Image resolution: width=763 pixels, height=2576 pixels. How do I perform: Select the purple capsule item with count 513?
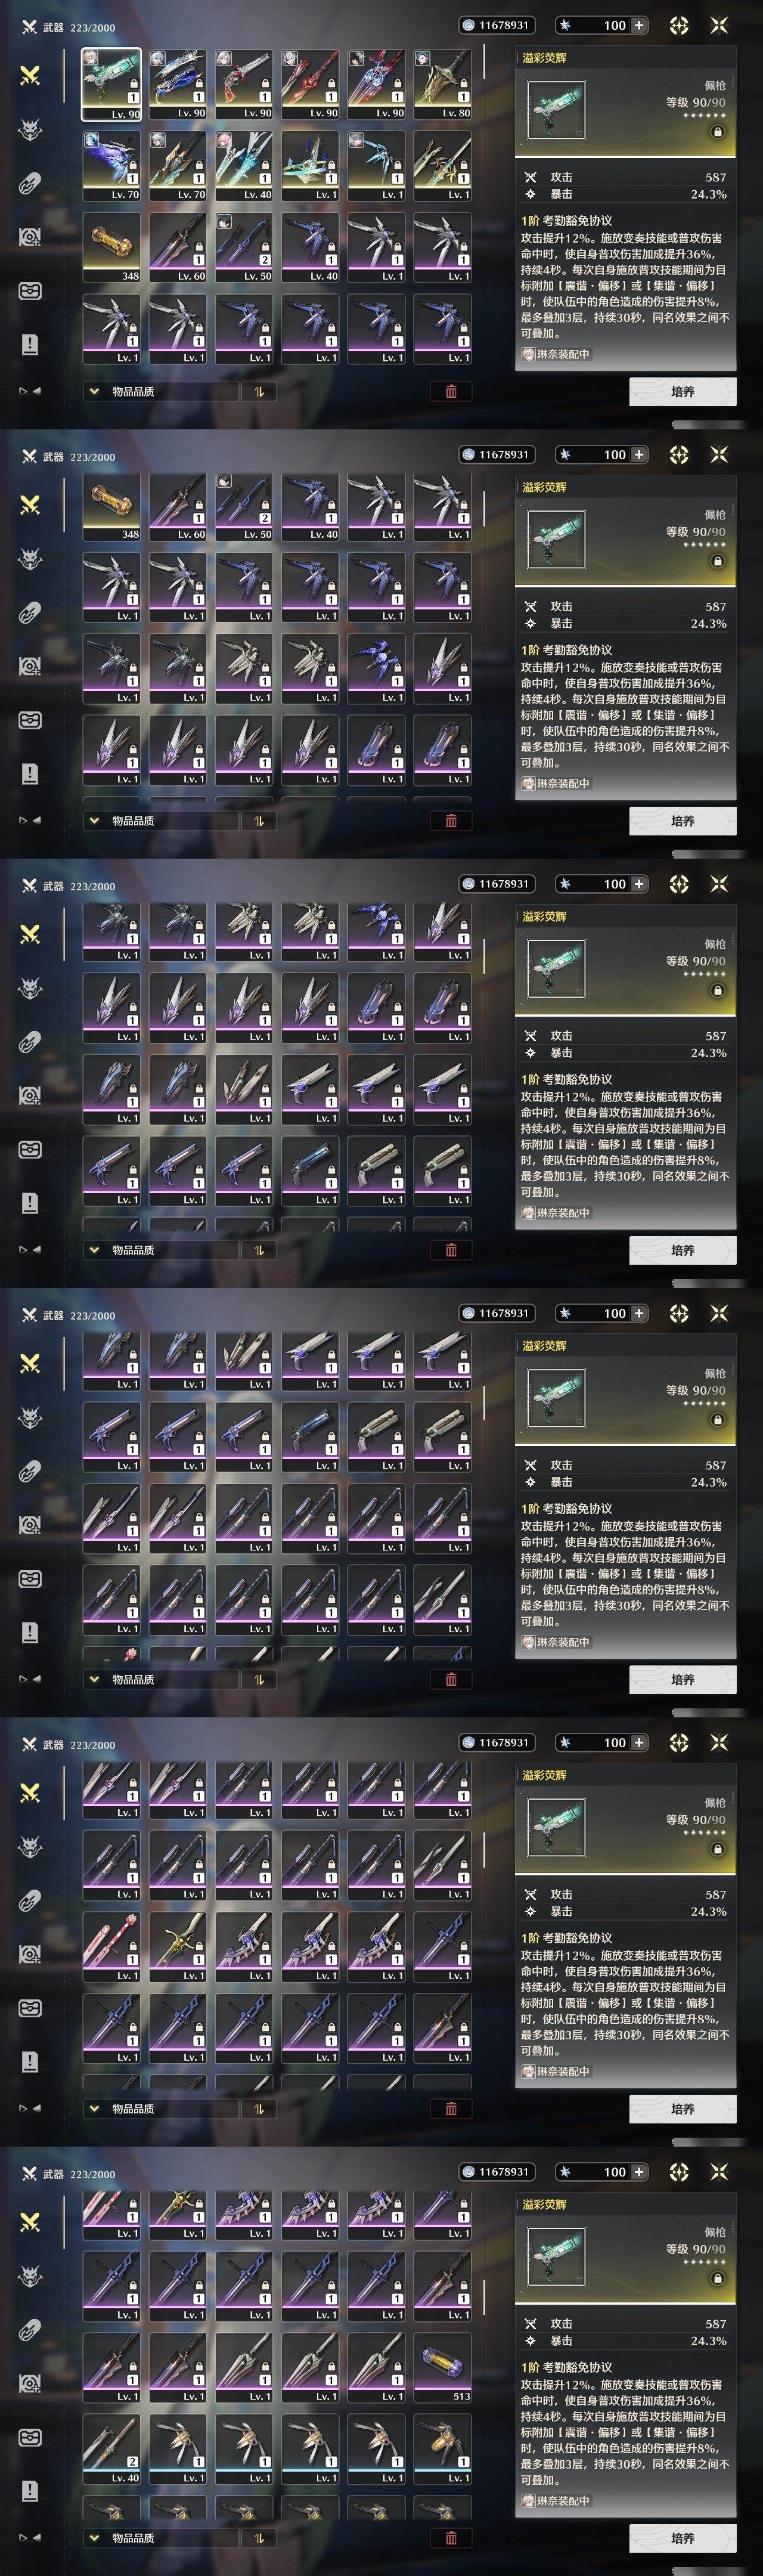coord(443,2367)
